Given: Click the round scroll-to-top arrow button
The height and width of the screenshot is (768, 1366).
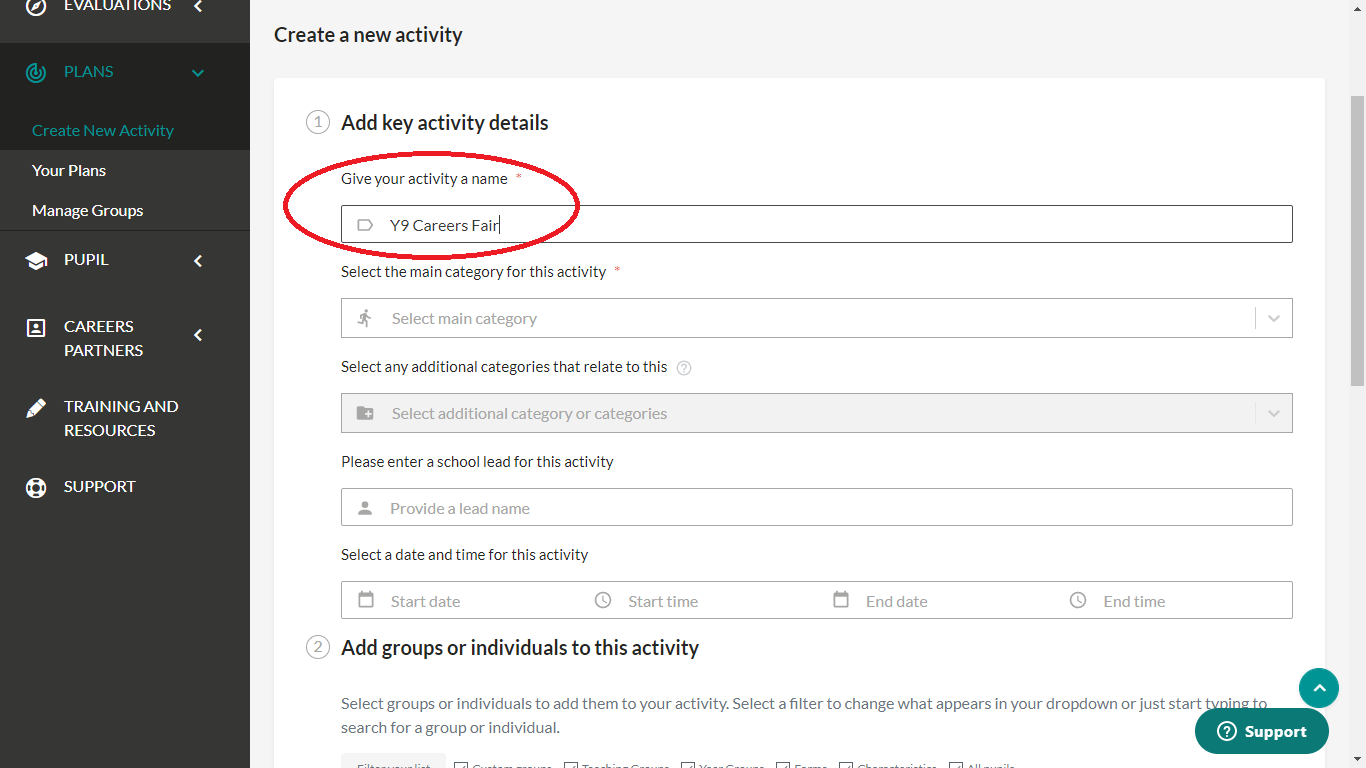Looking at the screenshot, I should point(1318,688).
